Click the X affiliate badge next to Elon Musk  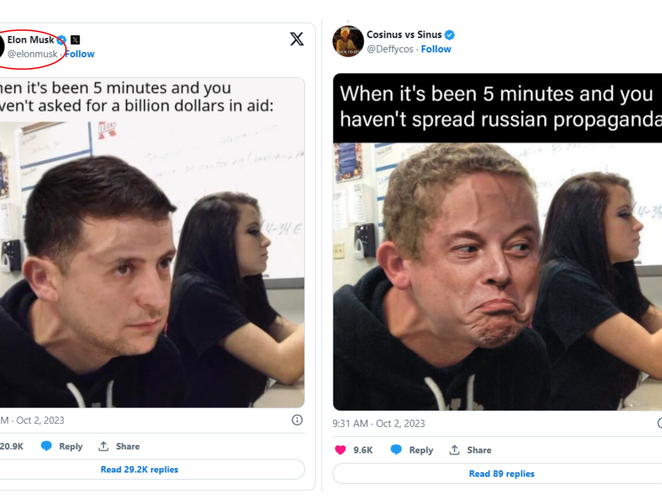click(x=75, y=40)
